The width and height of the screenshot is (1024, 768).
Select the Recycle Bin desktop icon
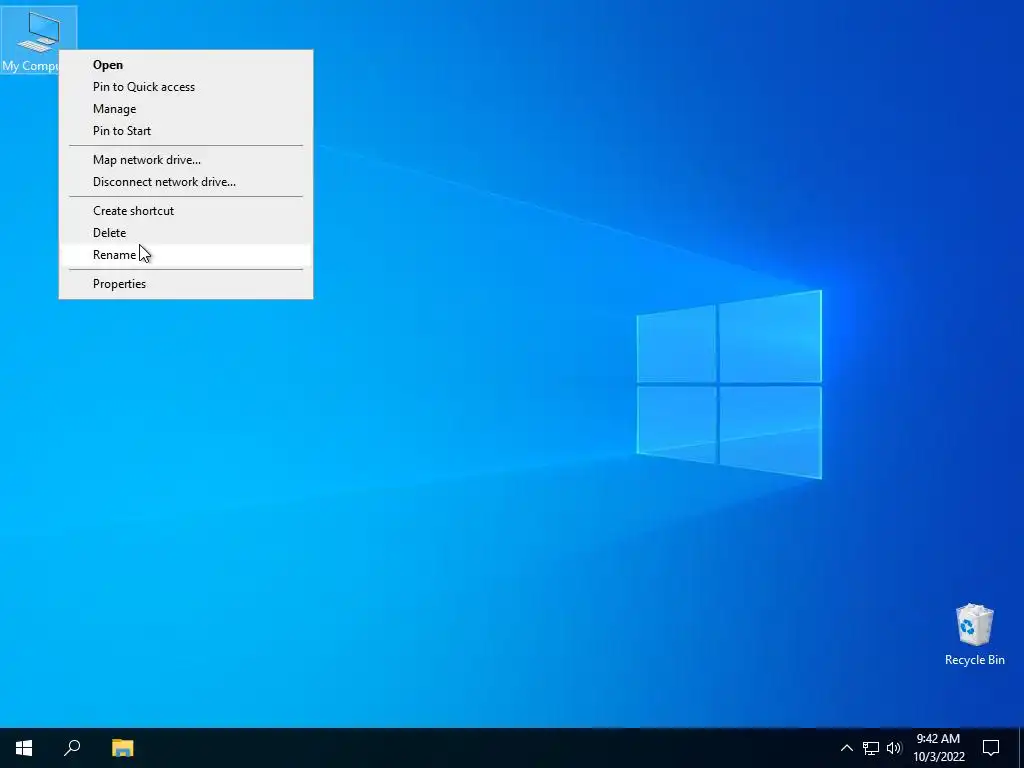974,635
